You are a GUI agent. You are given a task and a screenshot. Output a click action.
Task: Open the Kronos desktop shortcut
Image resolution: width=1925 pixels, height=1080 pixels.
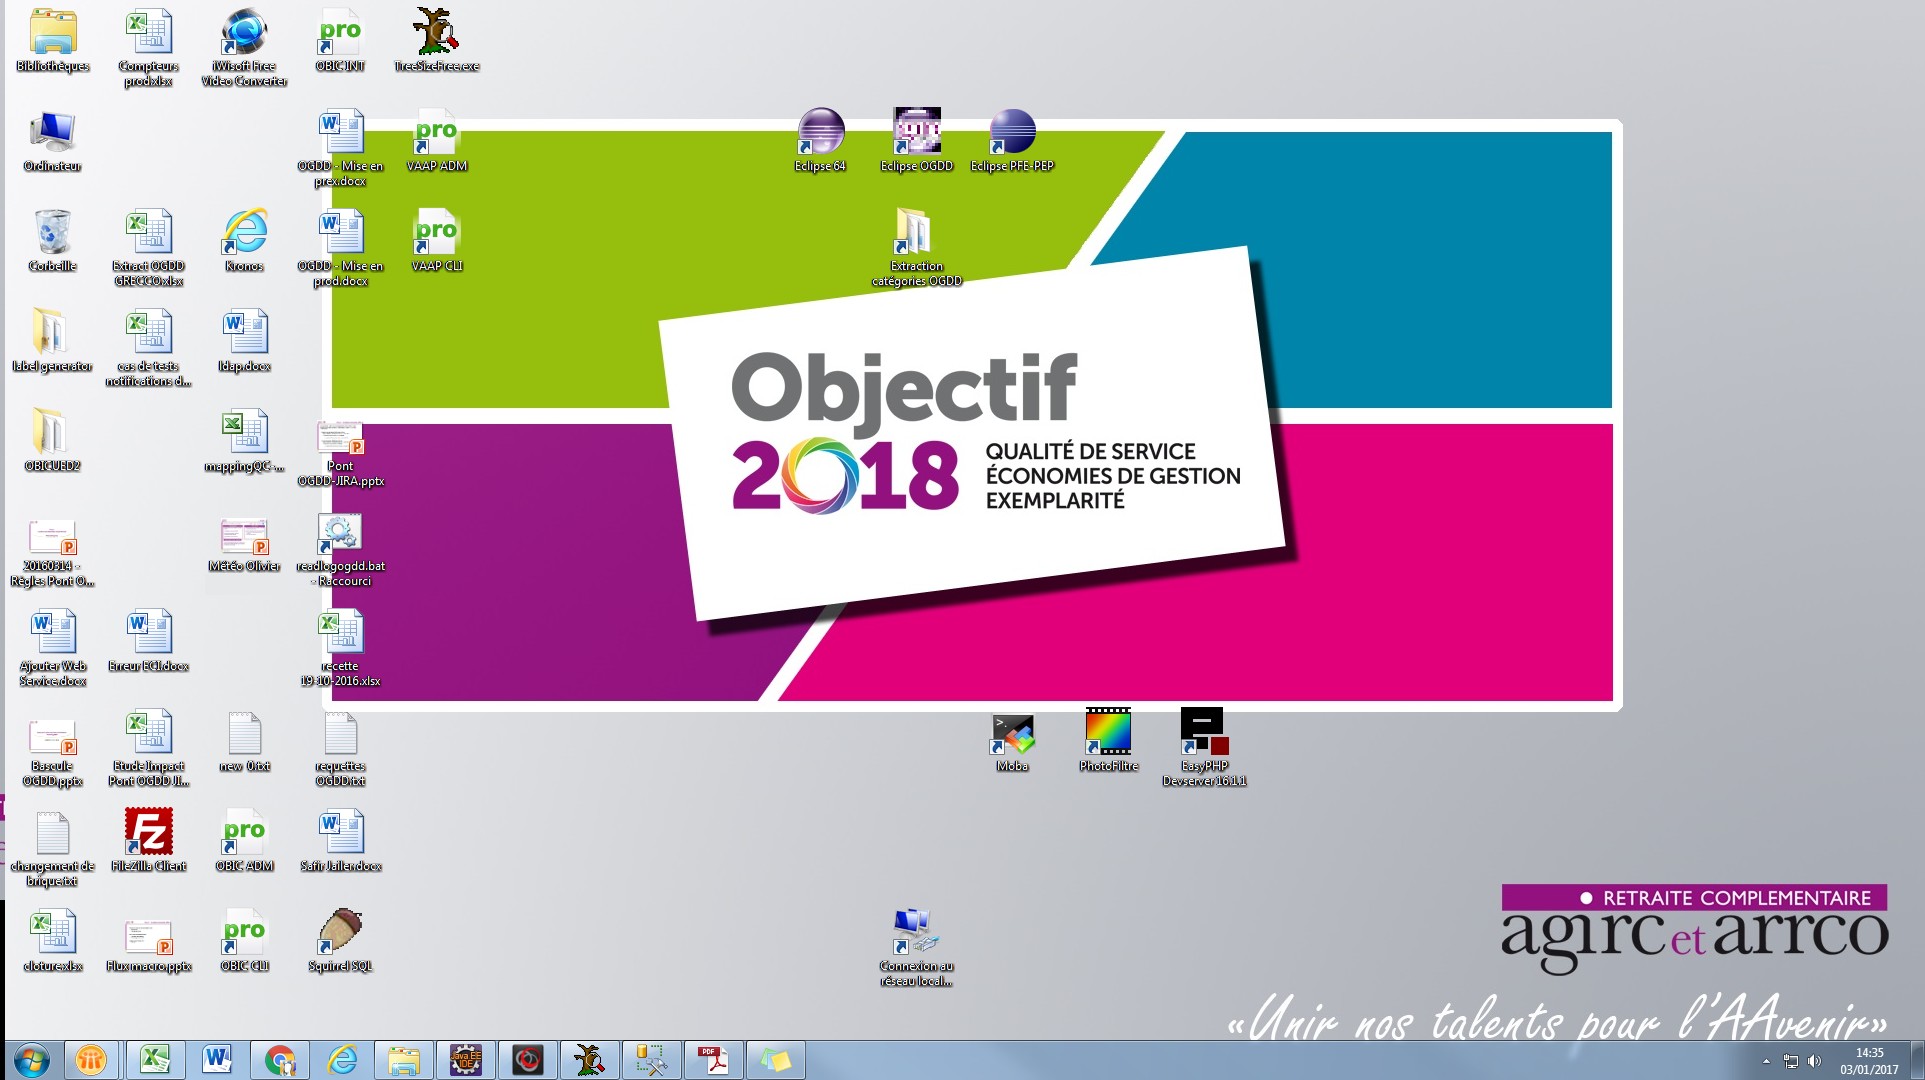pyautogui.click(x=244, y=241)
